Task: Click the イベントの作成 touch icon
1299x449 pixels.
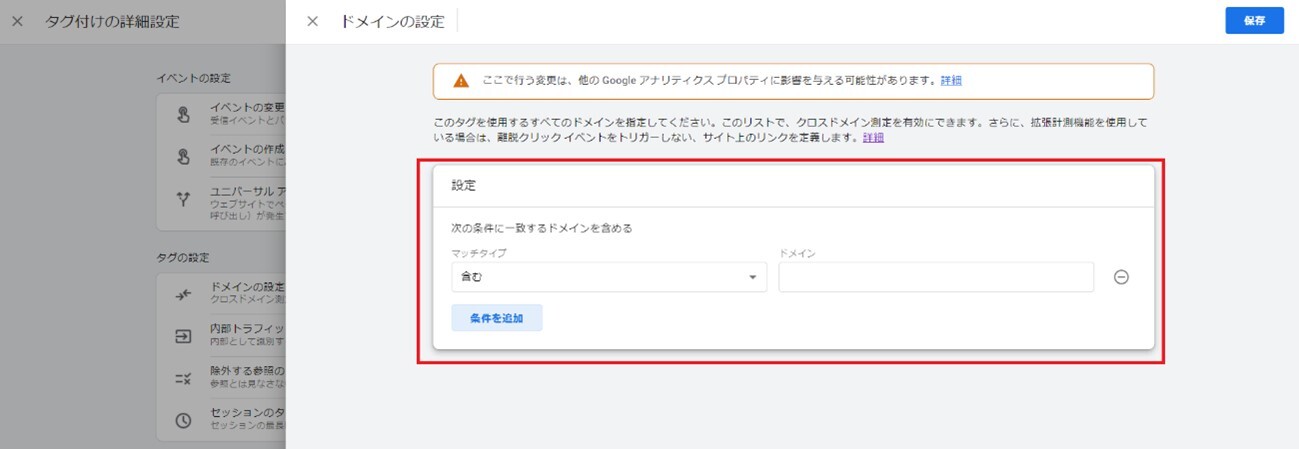Action: (183, 155)
